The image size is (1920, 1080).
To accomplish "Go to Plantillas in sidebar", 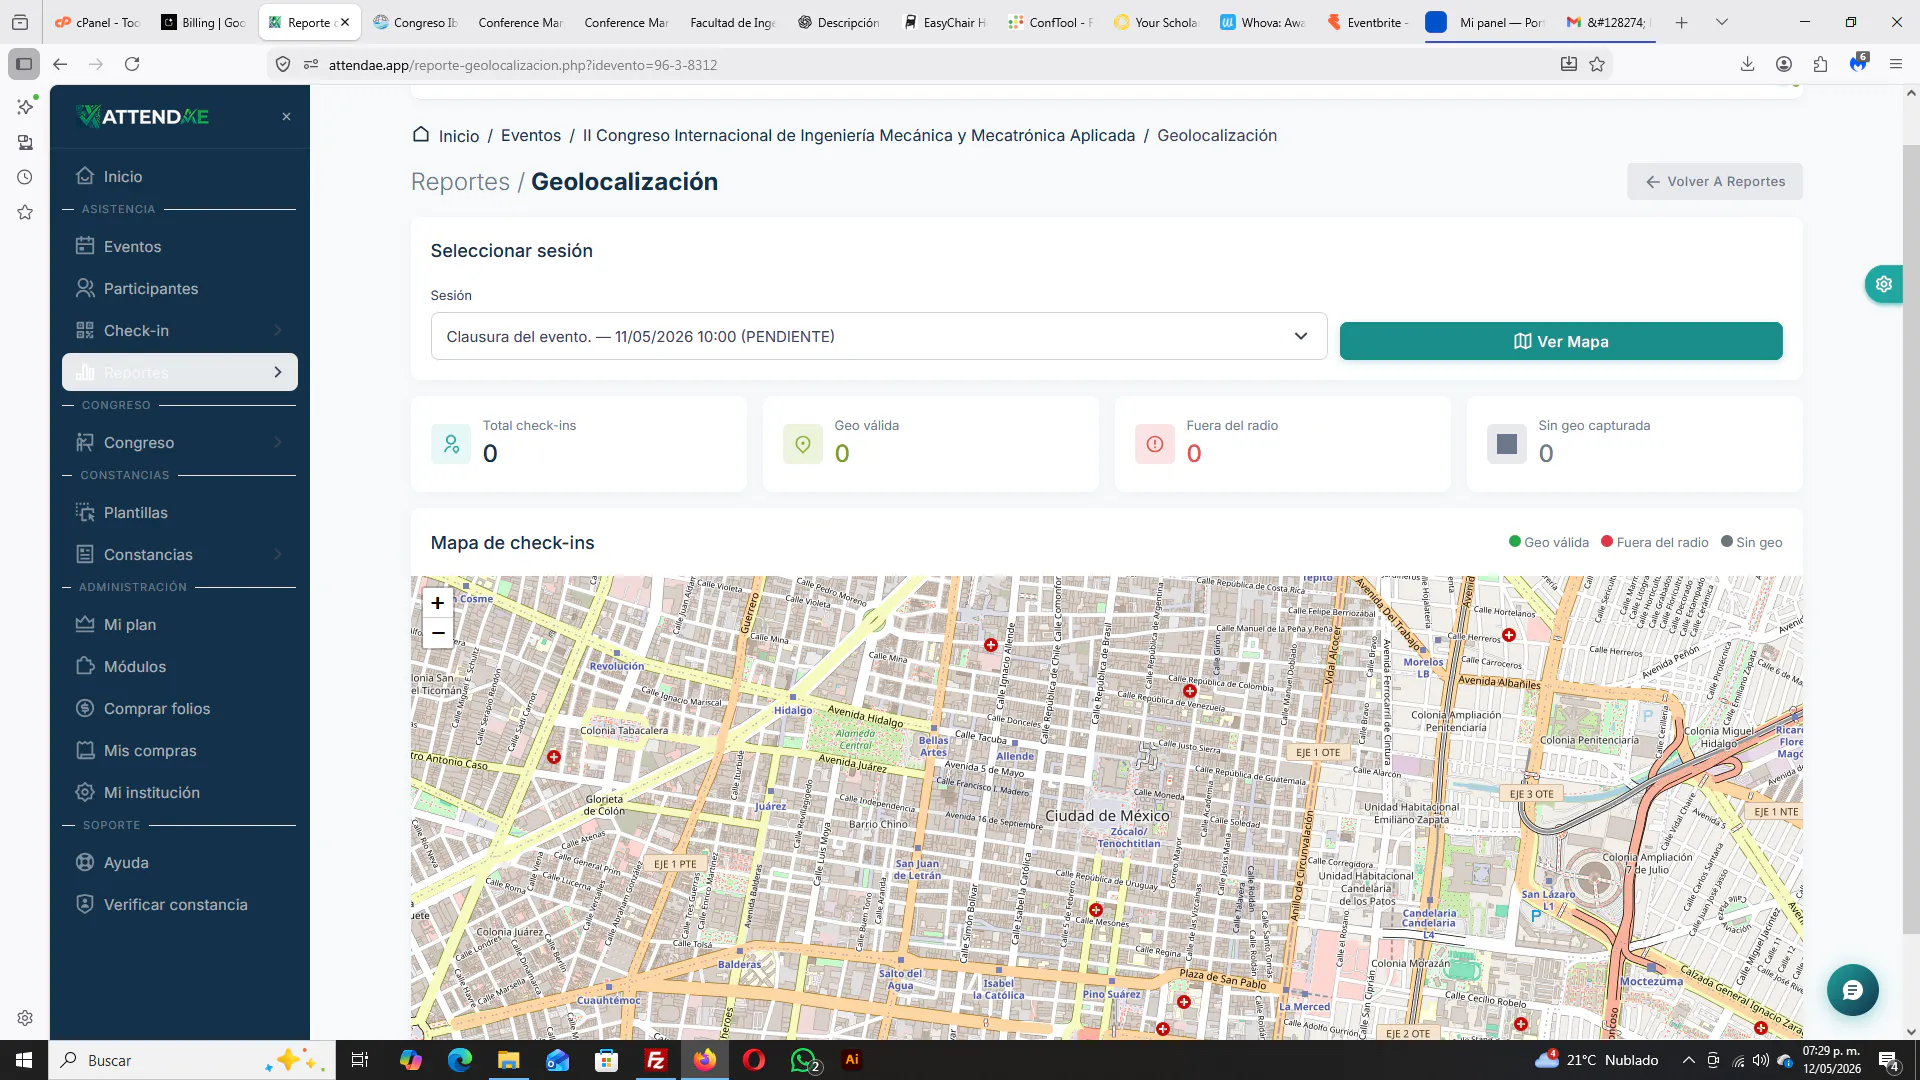I will point(180,512).
